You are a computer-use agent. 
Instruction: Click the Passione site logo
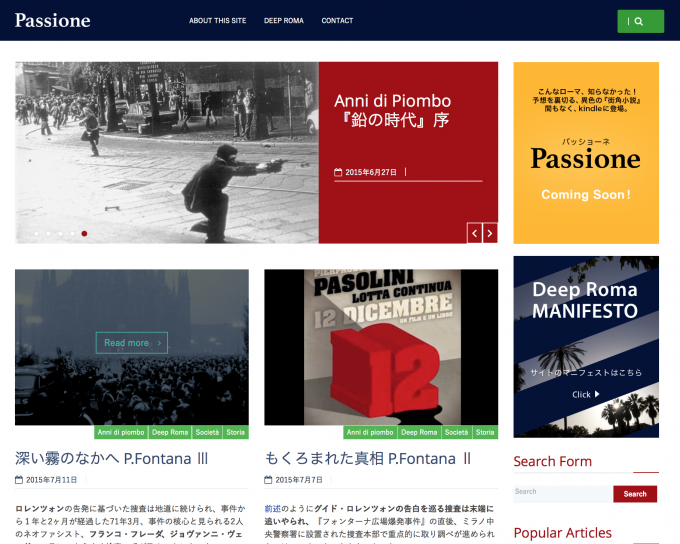point(52,20)
